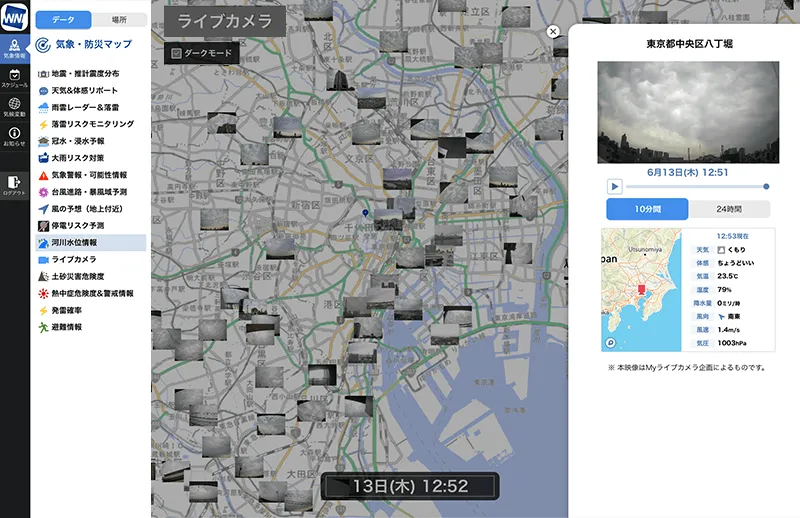Open the 気候変動 globe icon
800x518 pixels.
15,108
